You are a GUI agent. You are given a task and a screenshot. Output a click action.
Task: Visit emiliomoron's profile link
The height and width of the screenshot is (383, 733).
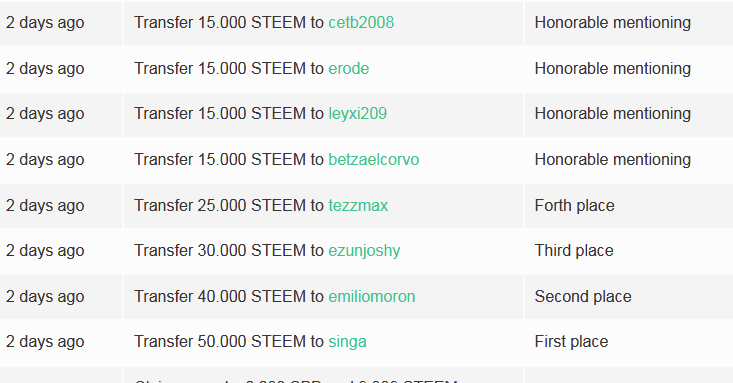coord(372,296)
